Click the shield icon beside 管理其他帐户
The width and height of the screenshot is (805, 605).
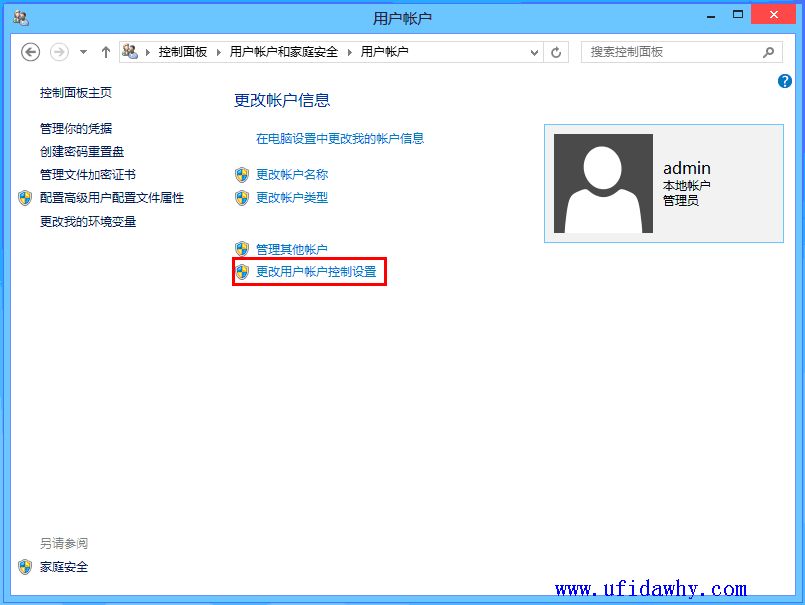coord(241,248)
